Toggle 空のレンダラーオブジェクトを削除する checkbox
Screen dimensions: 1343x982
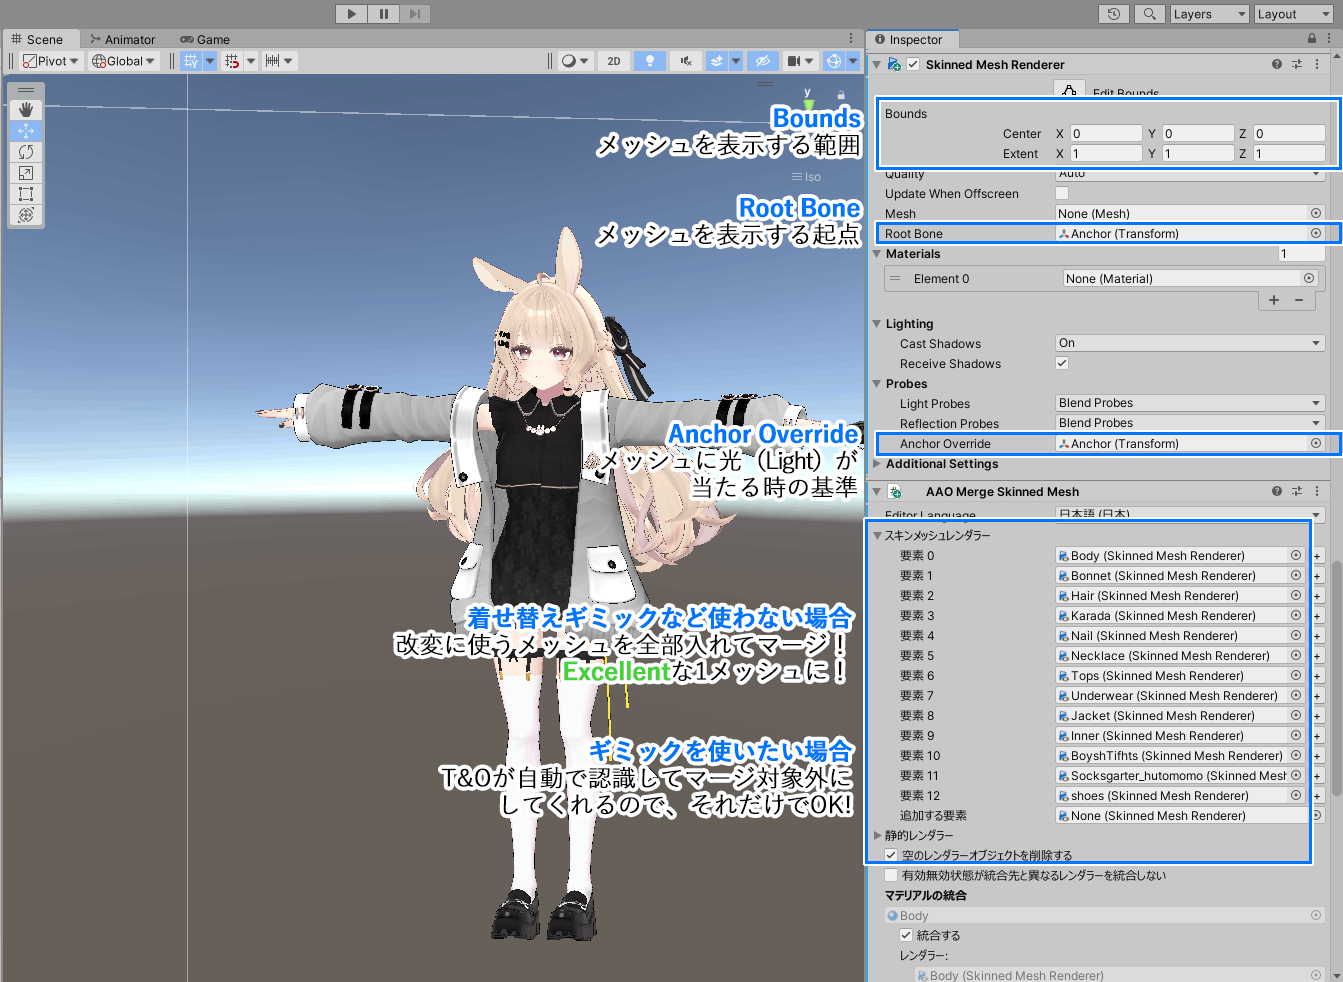click(891, 855)
